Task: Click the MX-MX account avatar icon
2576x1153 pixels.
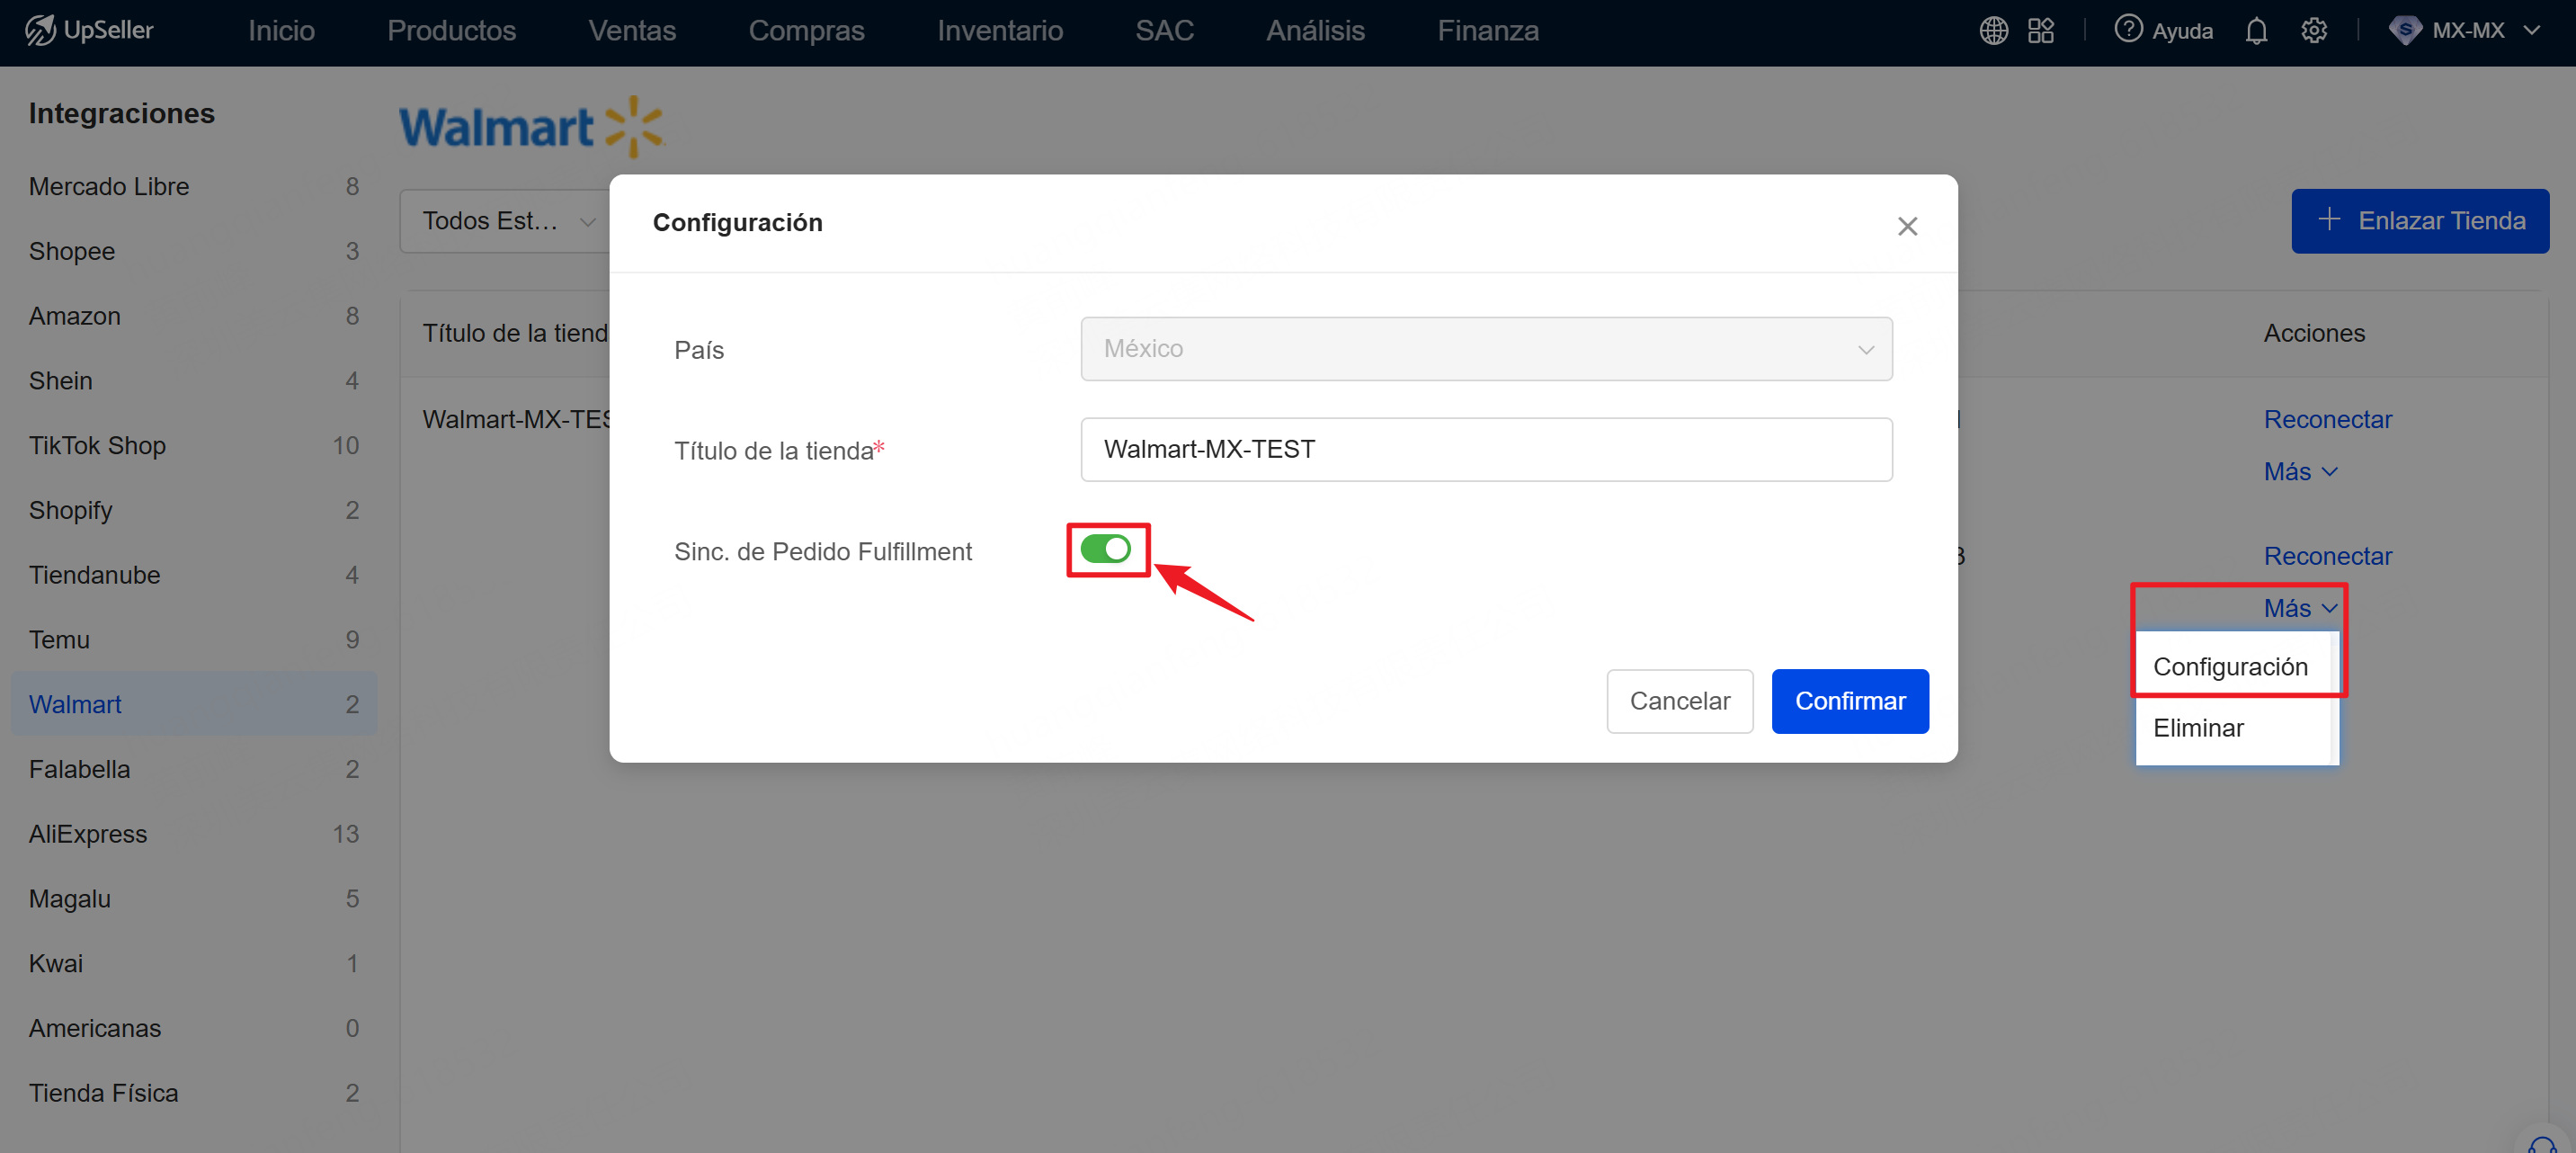Action: click(2404, 31)
